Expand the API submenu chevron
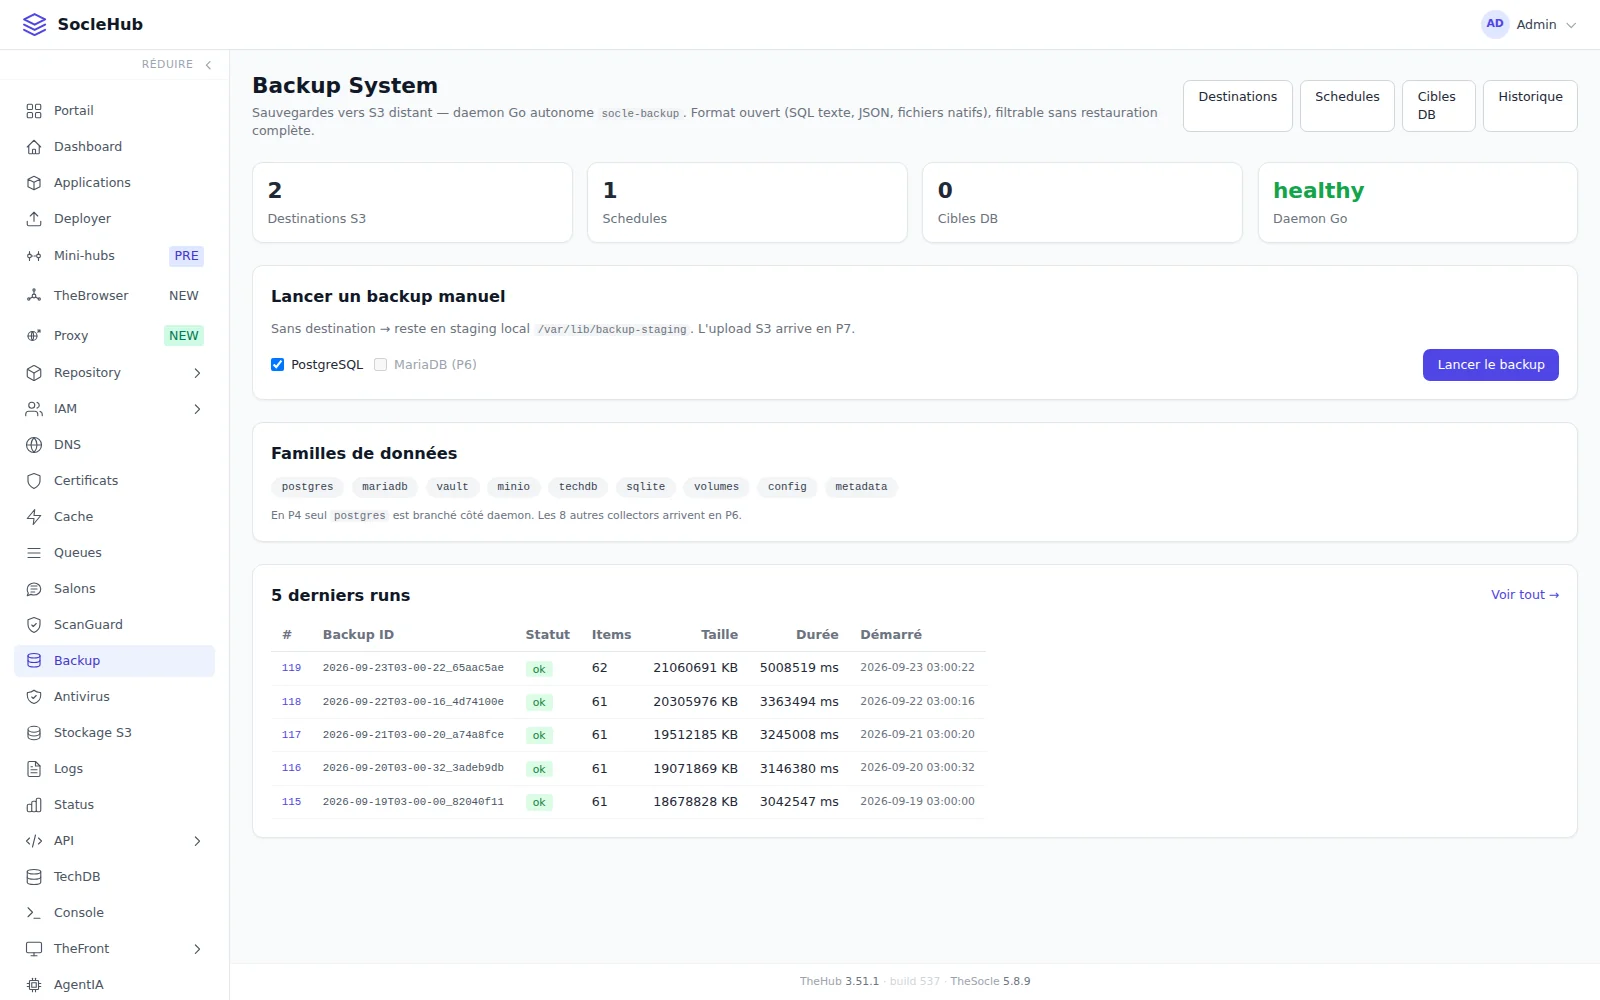Viewport: 1600px width, 1000px height. coord(197,841)
